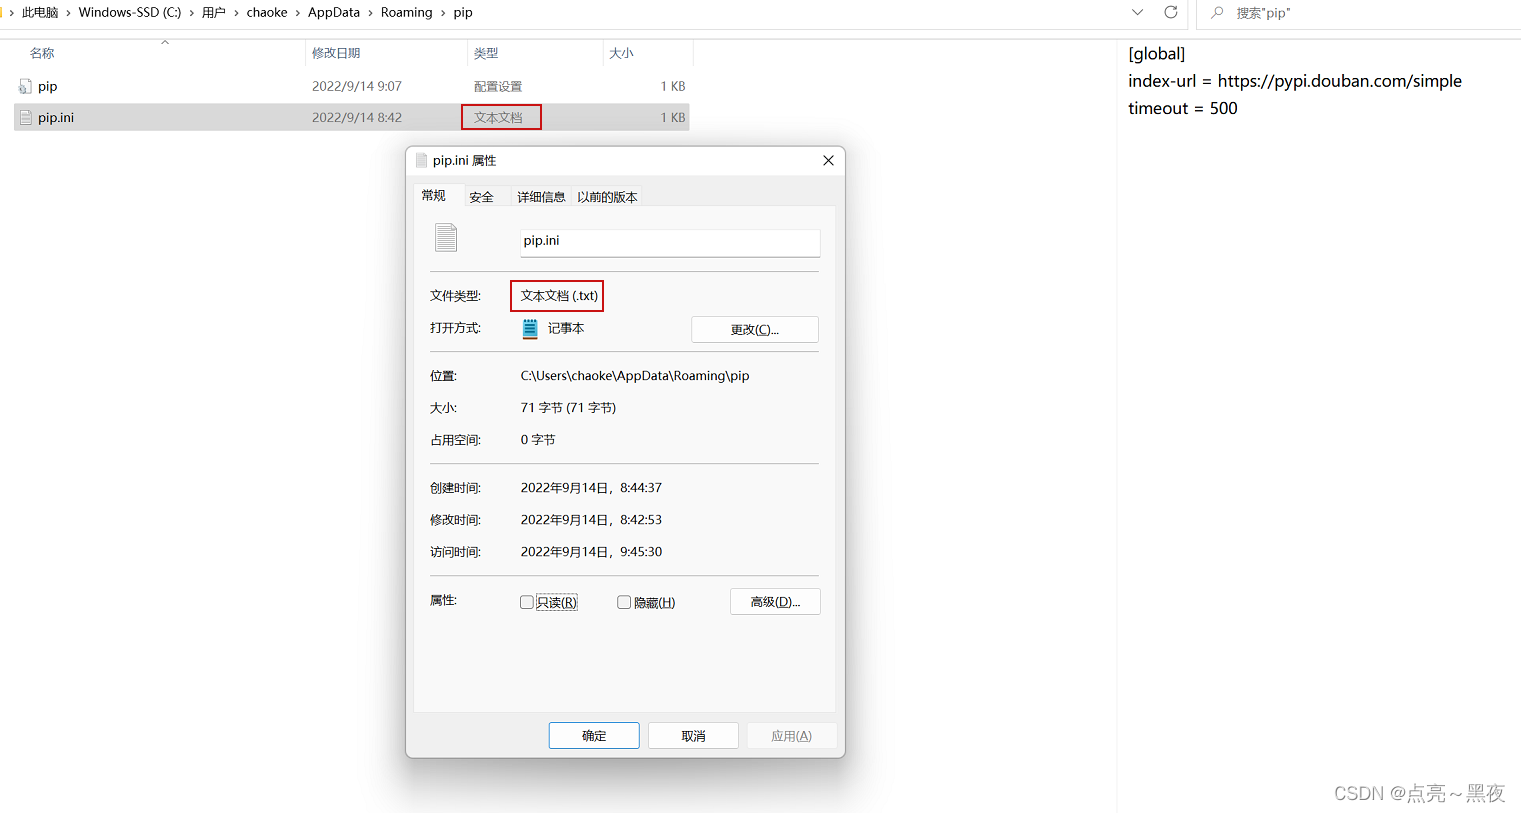The height and width of the screenshot is (813, 1521).
Task: Toggle the 隐藏(H) checkbox
Action: [624, 602]
